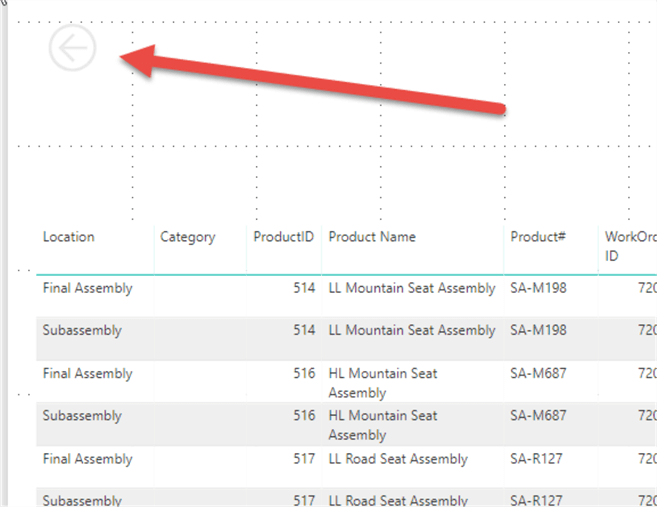Click the Product# column header
The height and width of the screenshot is (507, 657).
tap(538, 237)
